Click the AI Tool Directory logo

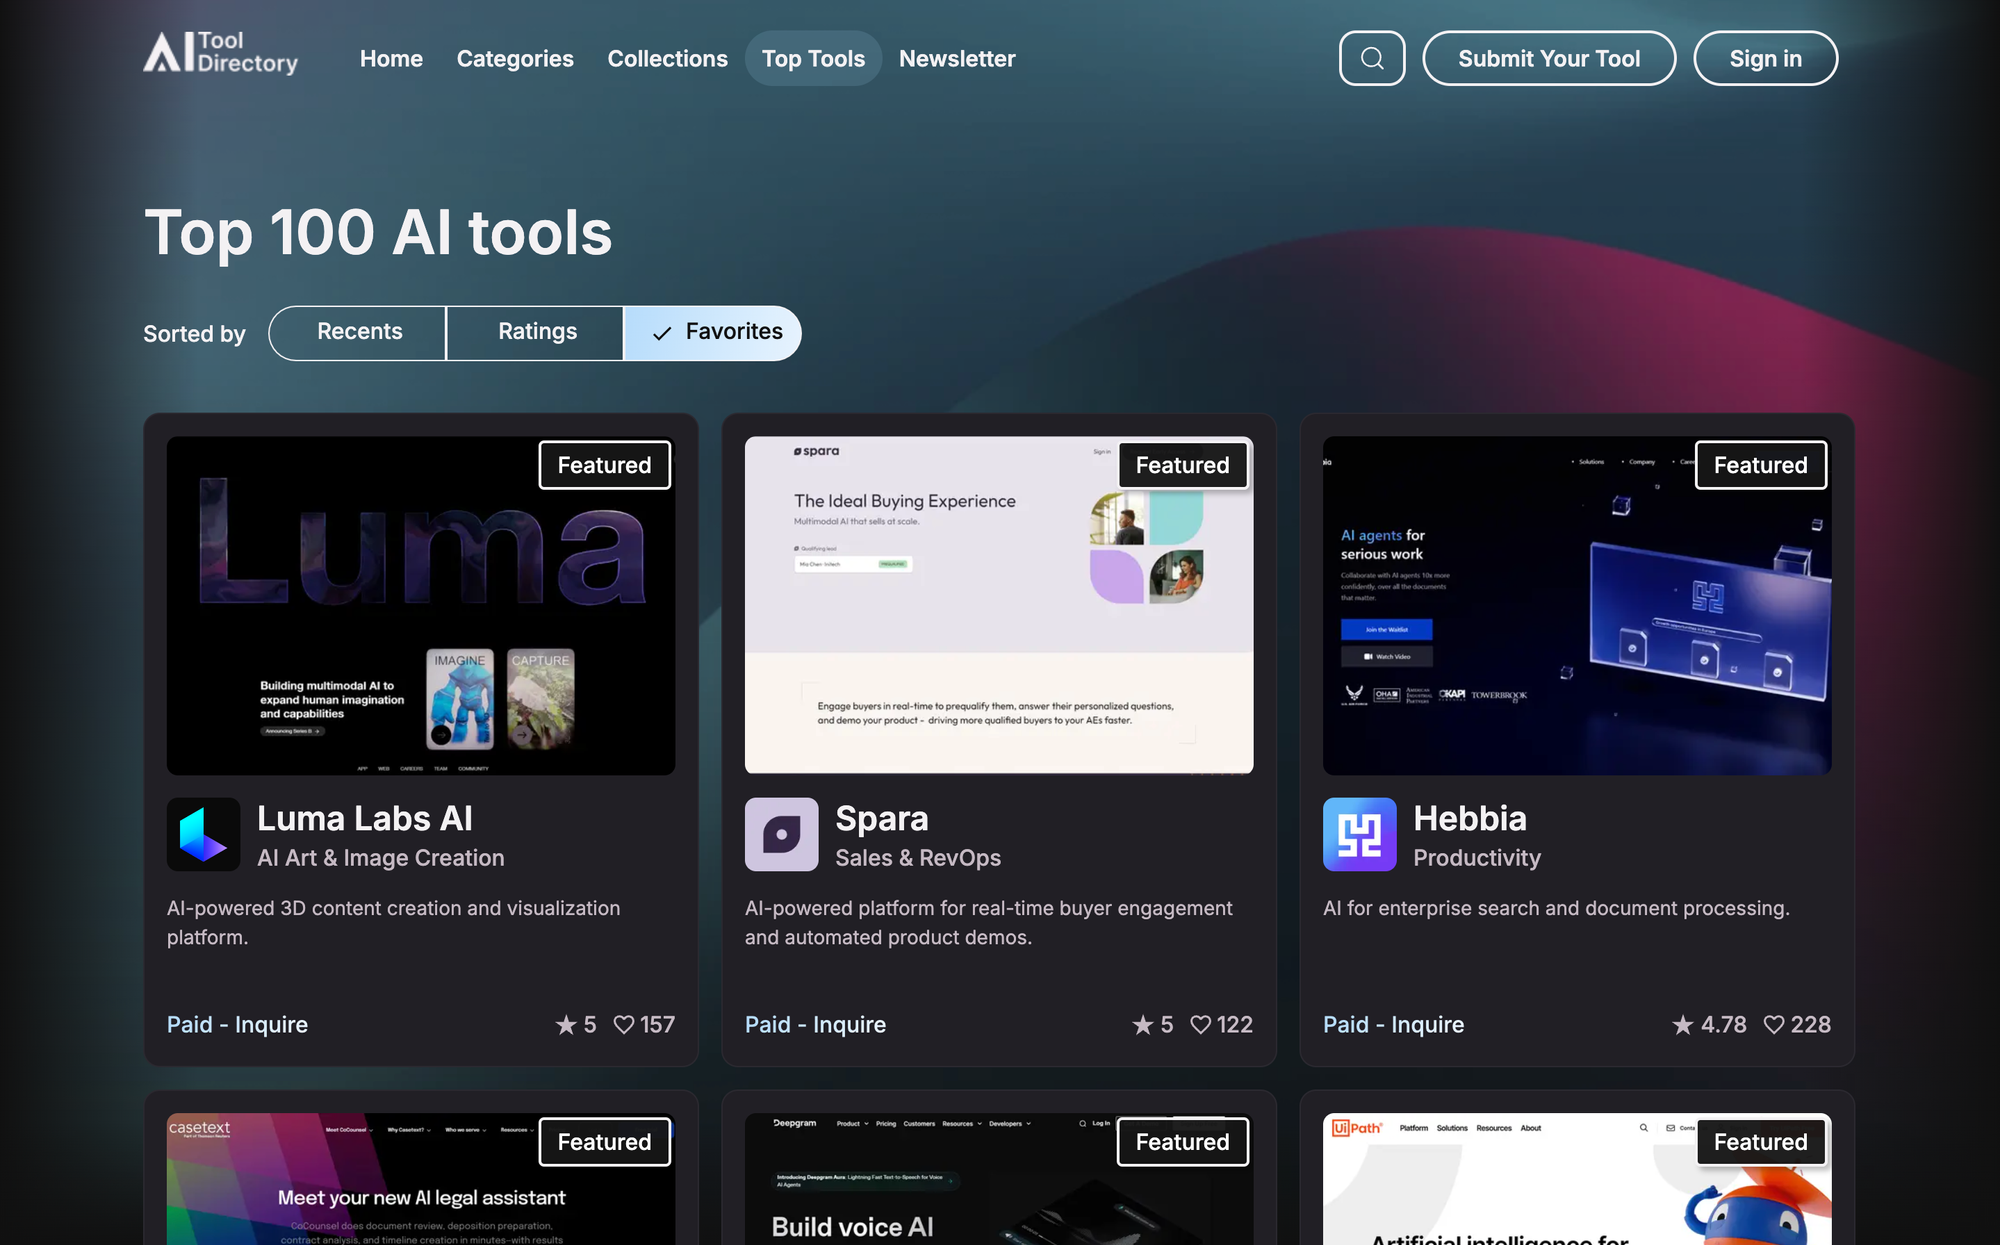(221, 54)
